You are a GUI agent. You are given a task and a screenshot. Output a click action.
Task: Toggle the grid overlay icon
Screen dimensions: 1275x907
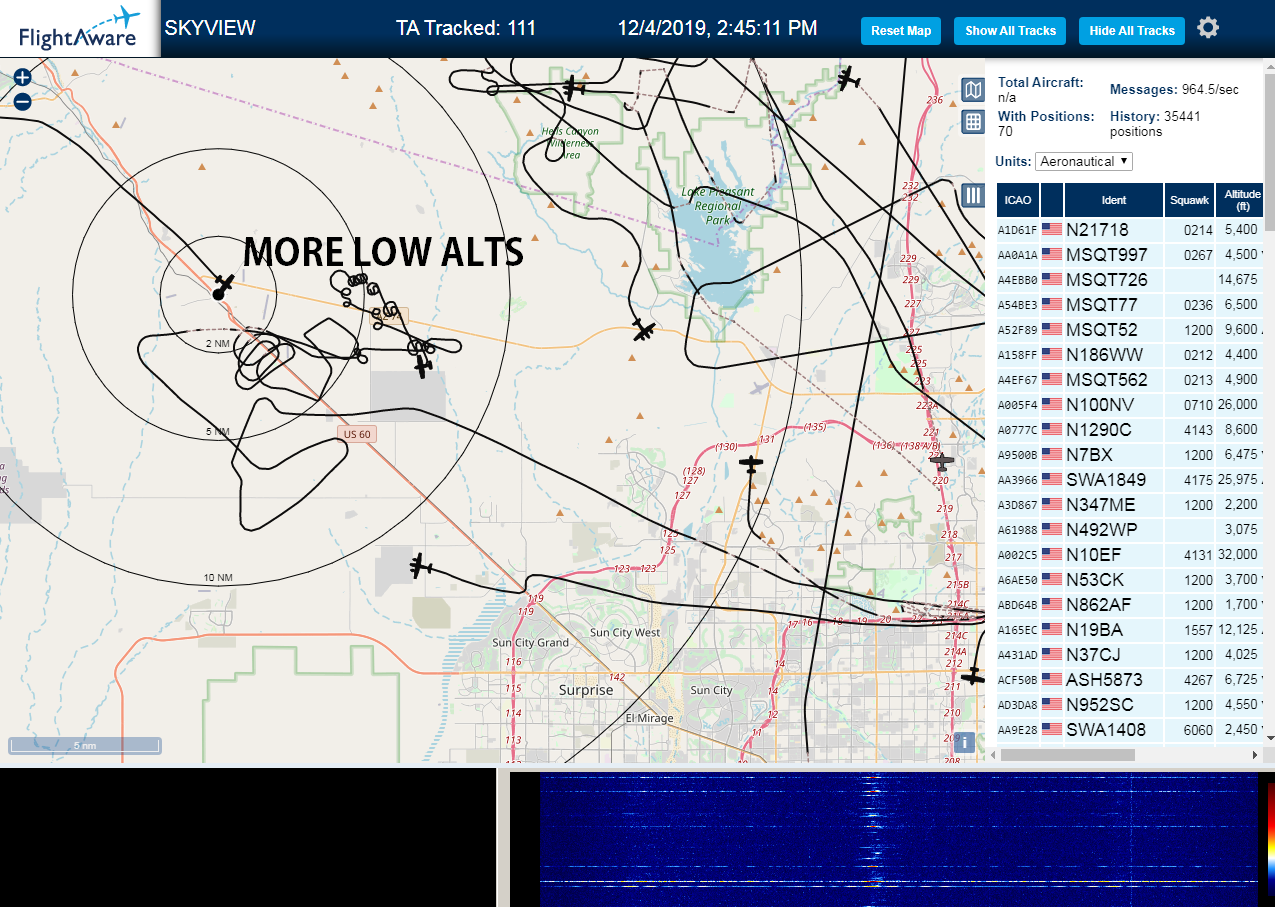pyautogui.click(x=973, y=122)
